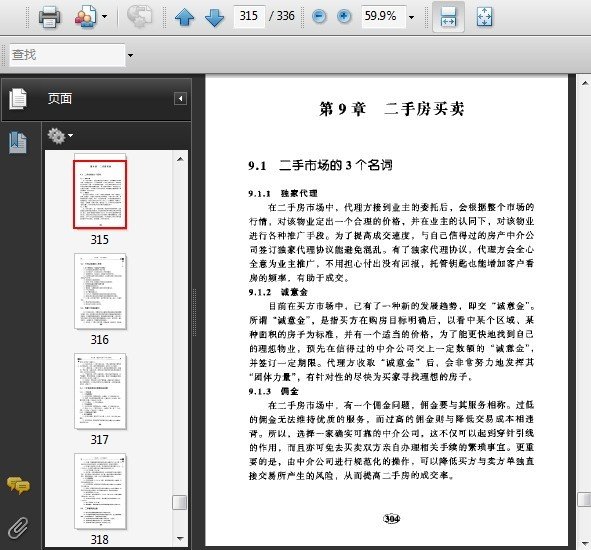Click subheading 9.1.1 独家代理
The height and width of the screenshot is (550, 591).
coord(283,193)
